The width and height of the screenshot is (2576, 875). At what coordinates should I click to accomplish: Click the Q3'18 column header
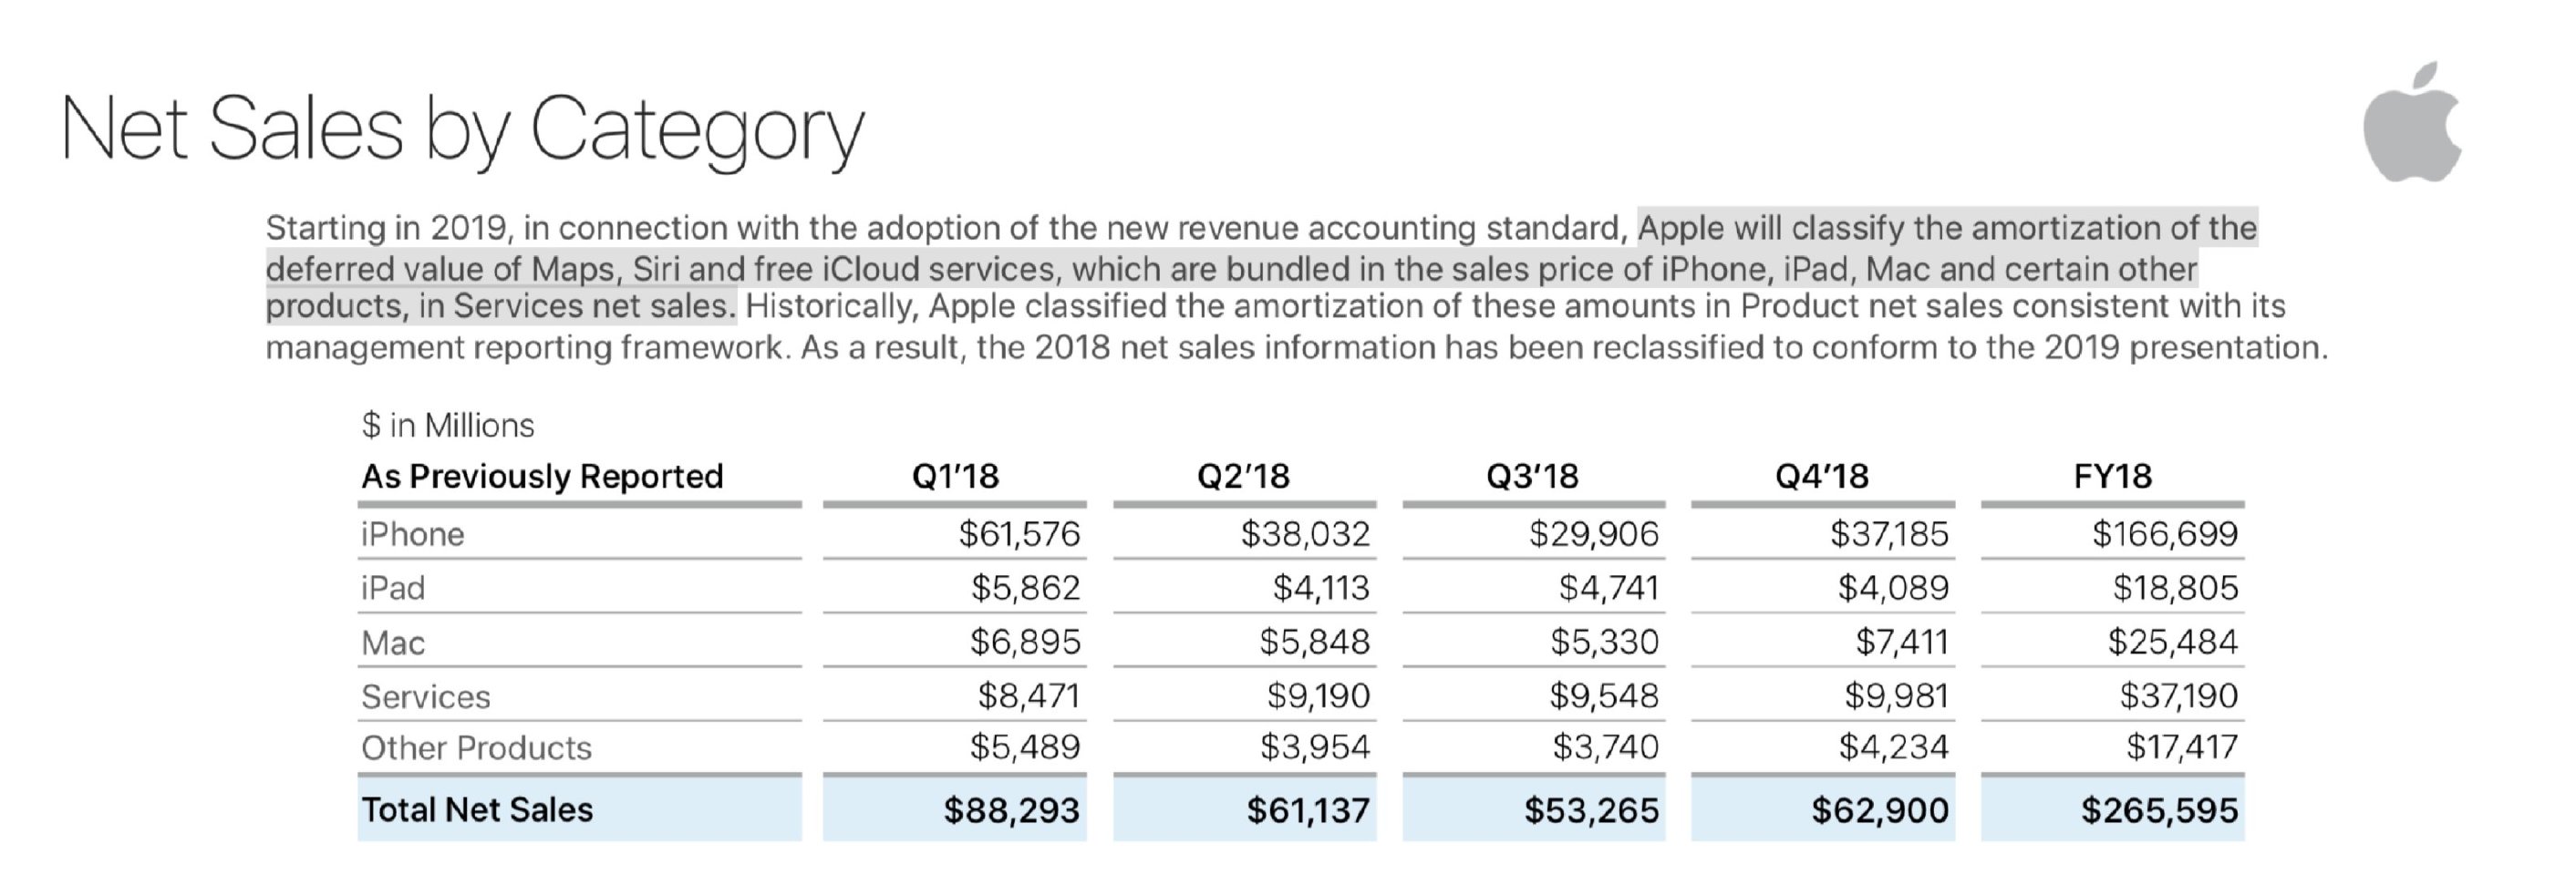1532,476
